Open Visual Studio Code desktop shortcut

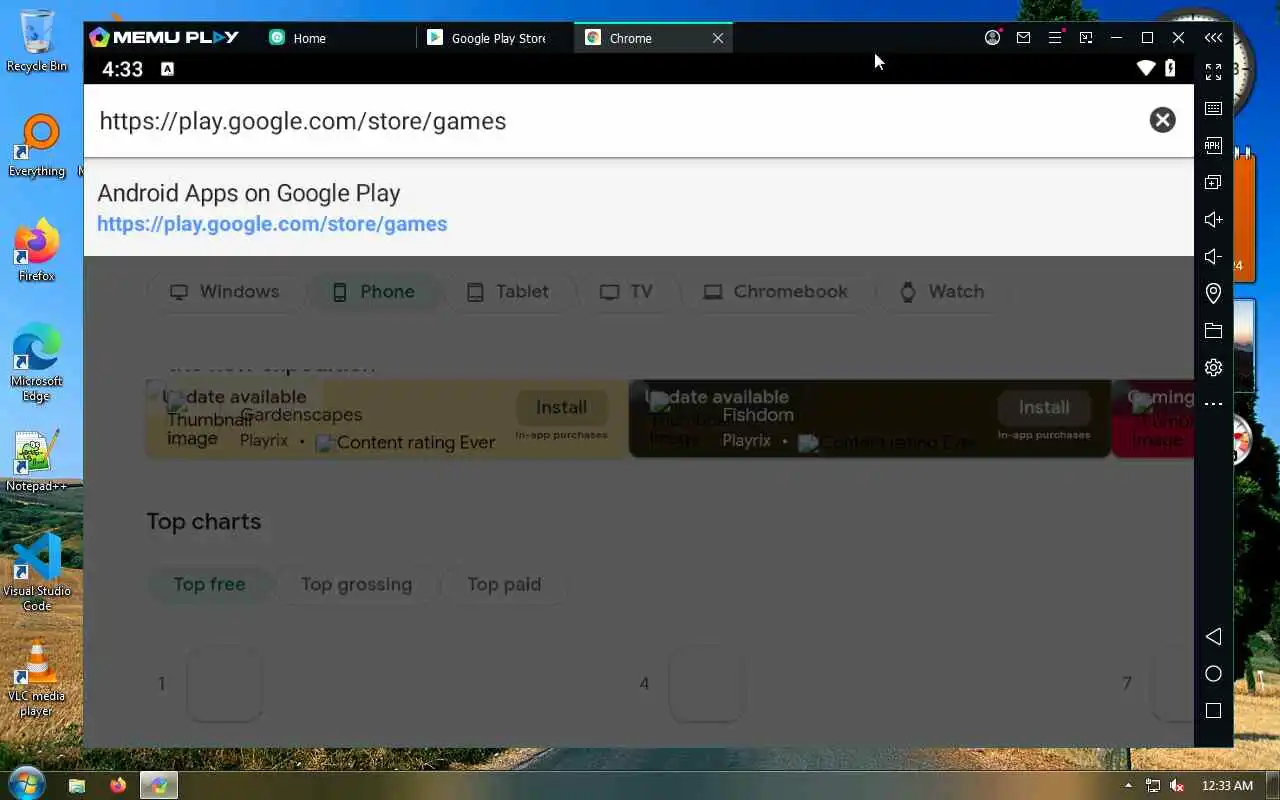37,573
